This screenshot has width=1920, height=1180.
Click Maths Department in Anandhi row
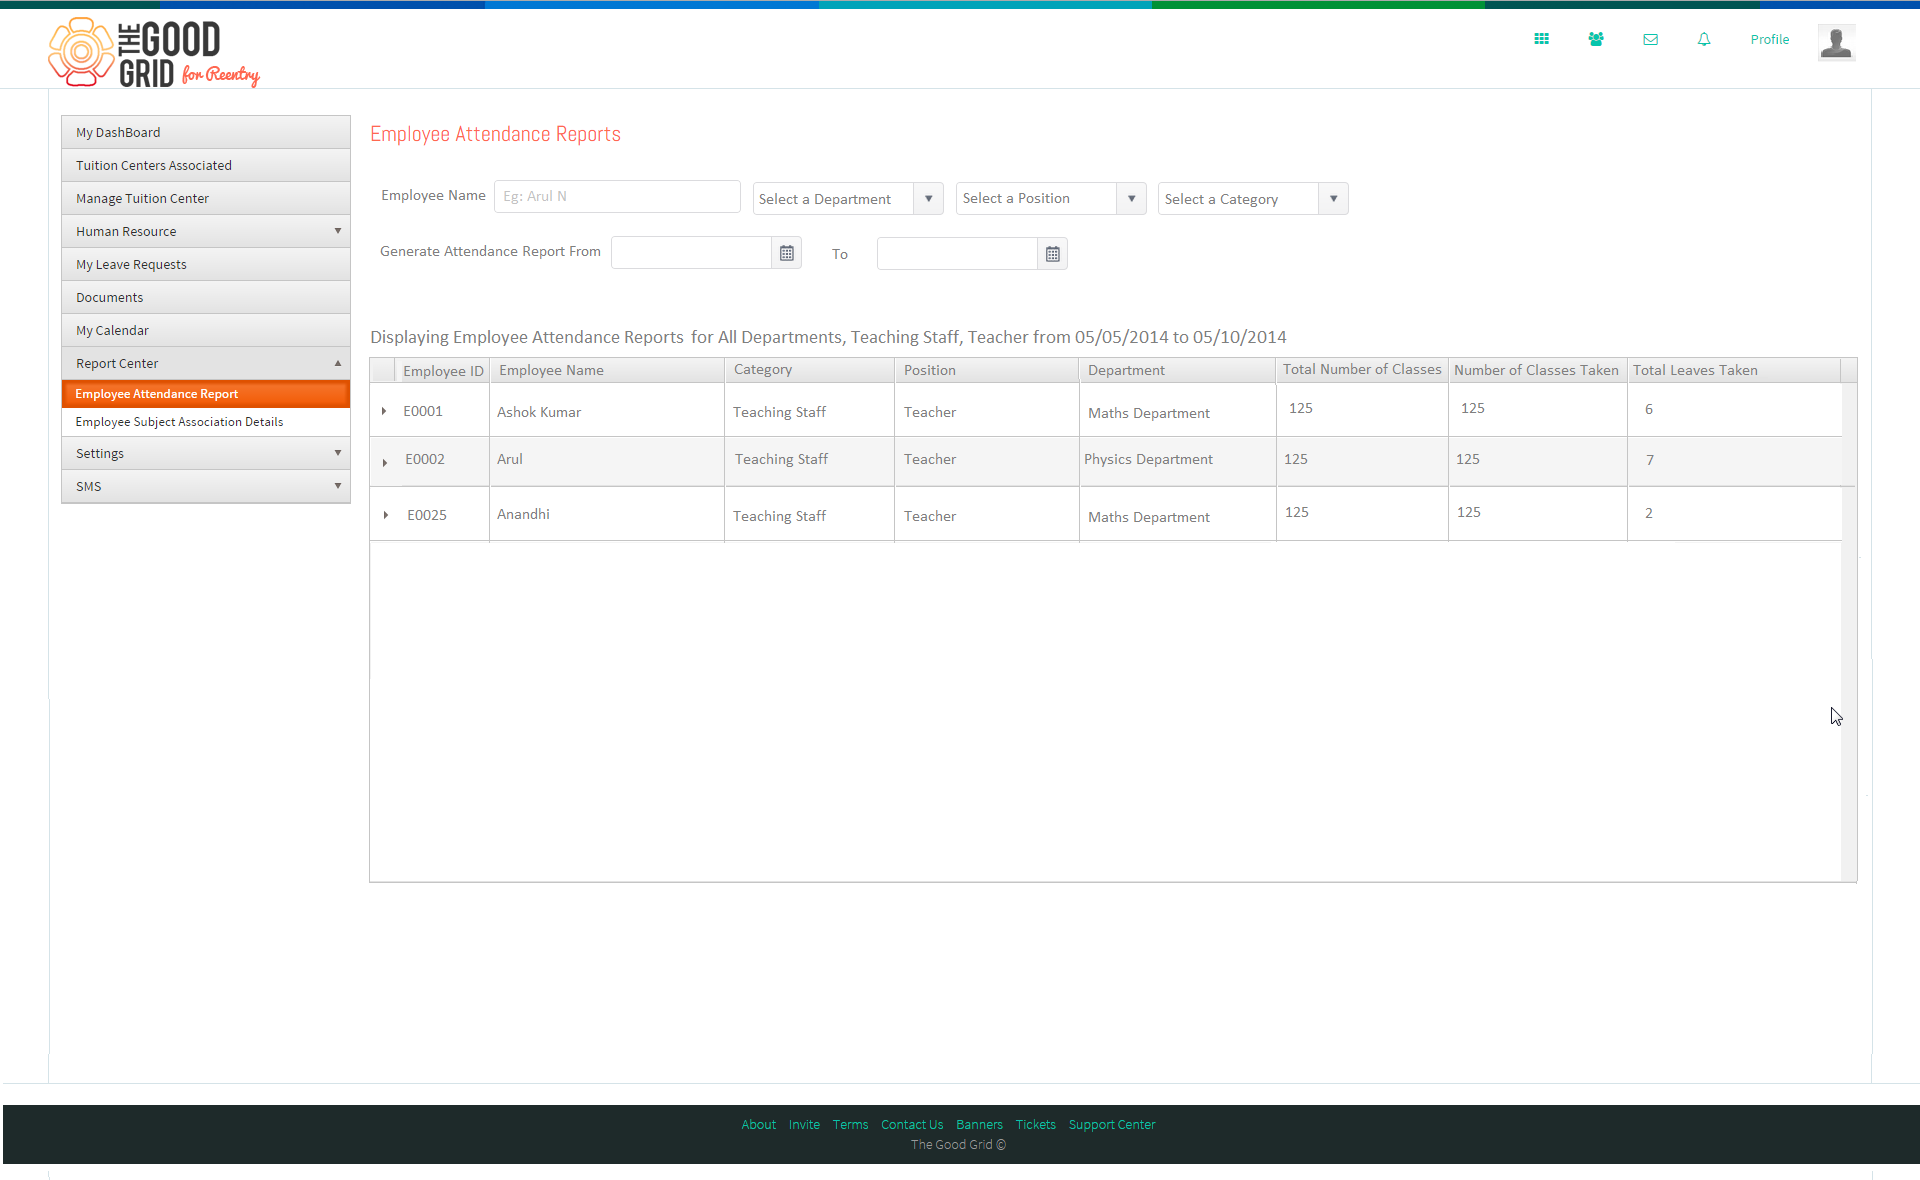tap(1177, 516)
